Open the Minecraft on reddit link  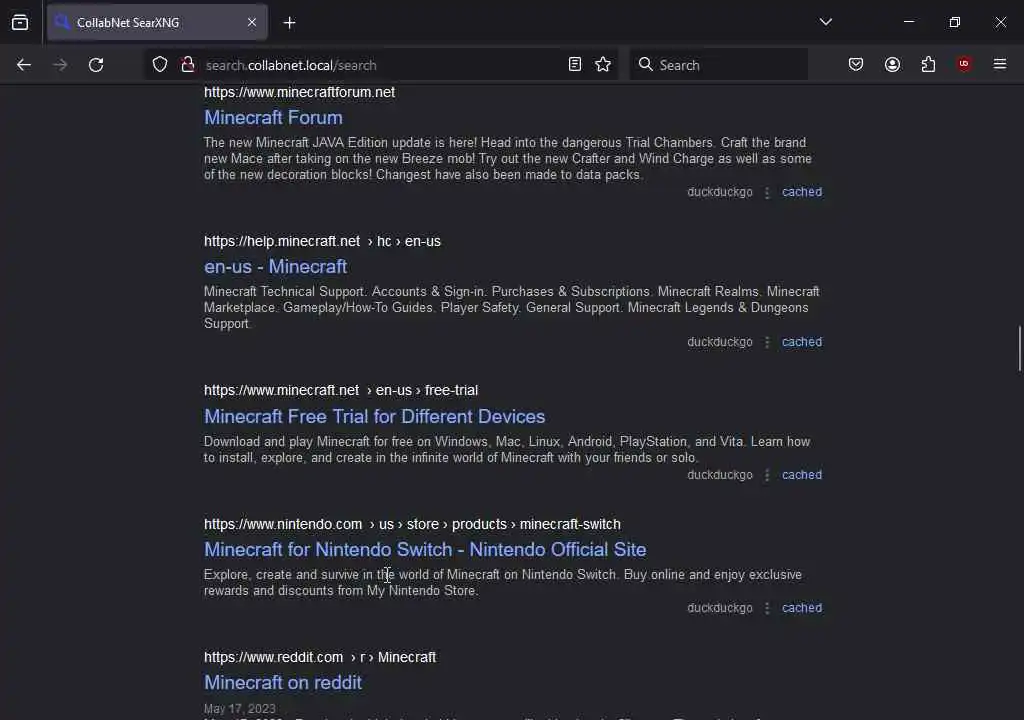point(283,683)
